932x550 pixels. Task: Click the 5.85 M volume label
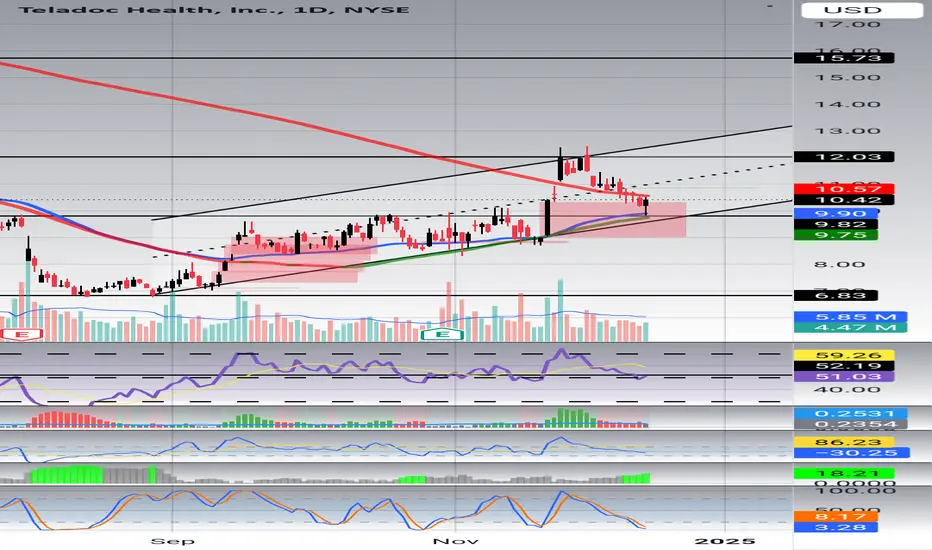click(x=851, y=317)
